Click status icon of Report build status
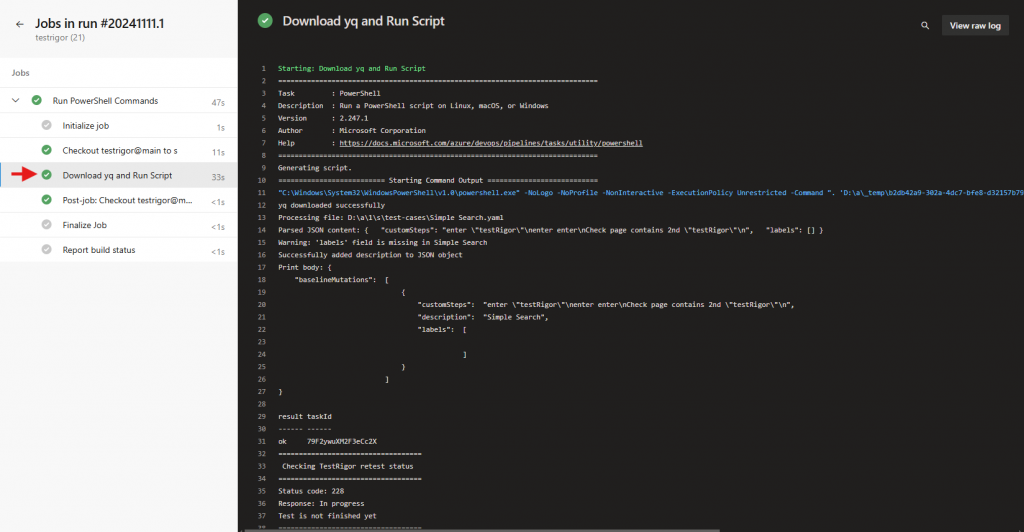 tap(46, 250)
